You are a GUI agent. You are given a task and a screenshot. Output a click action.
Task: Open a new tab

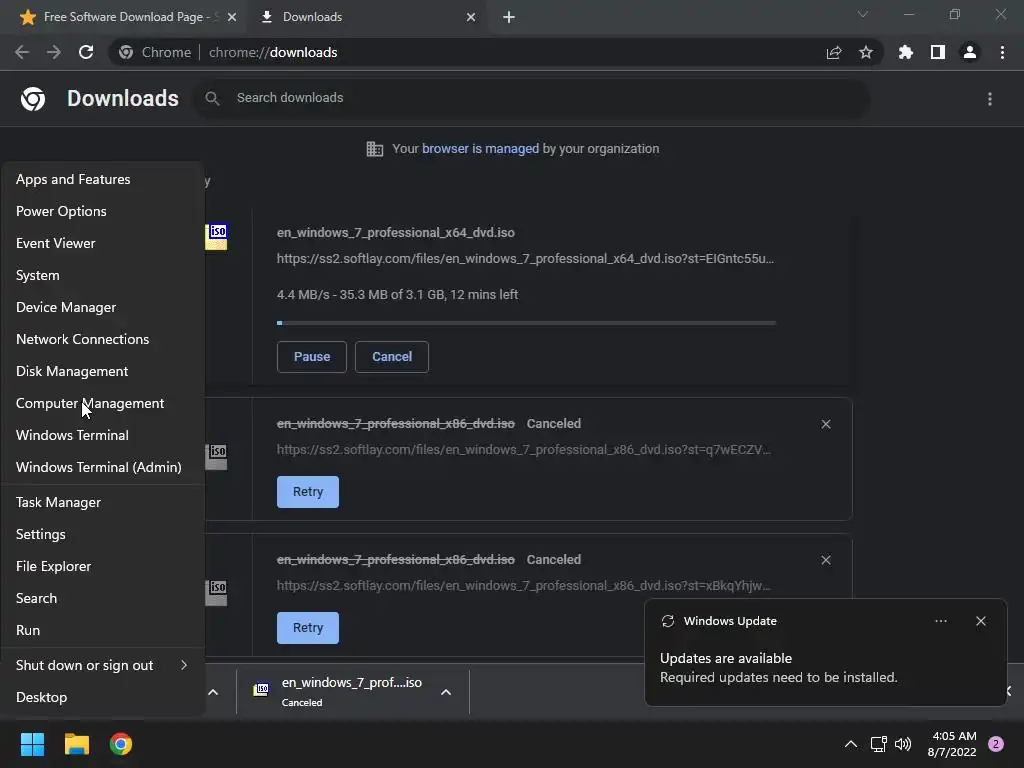tap(509, 17)
